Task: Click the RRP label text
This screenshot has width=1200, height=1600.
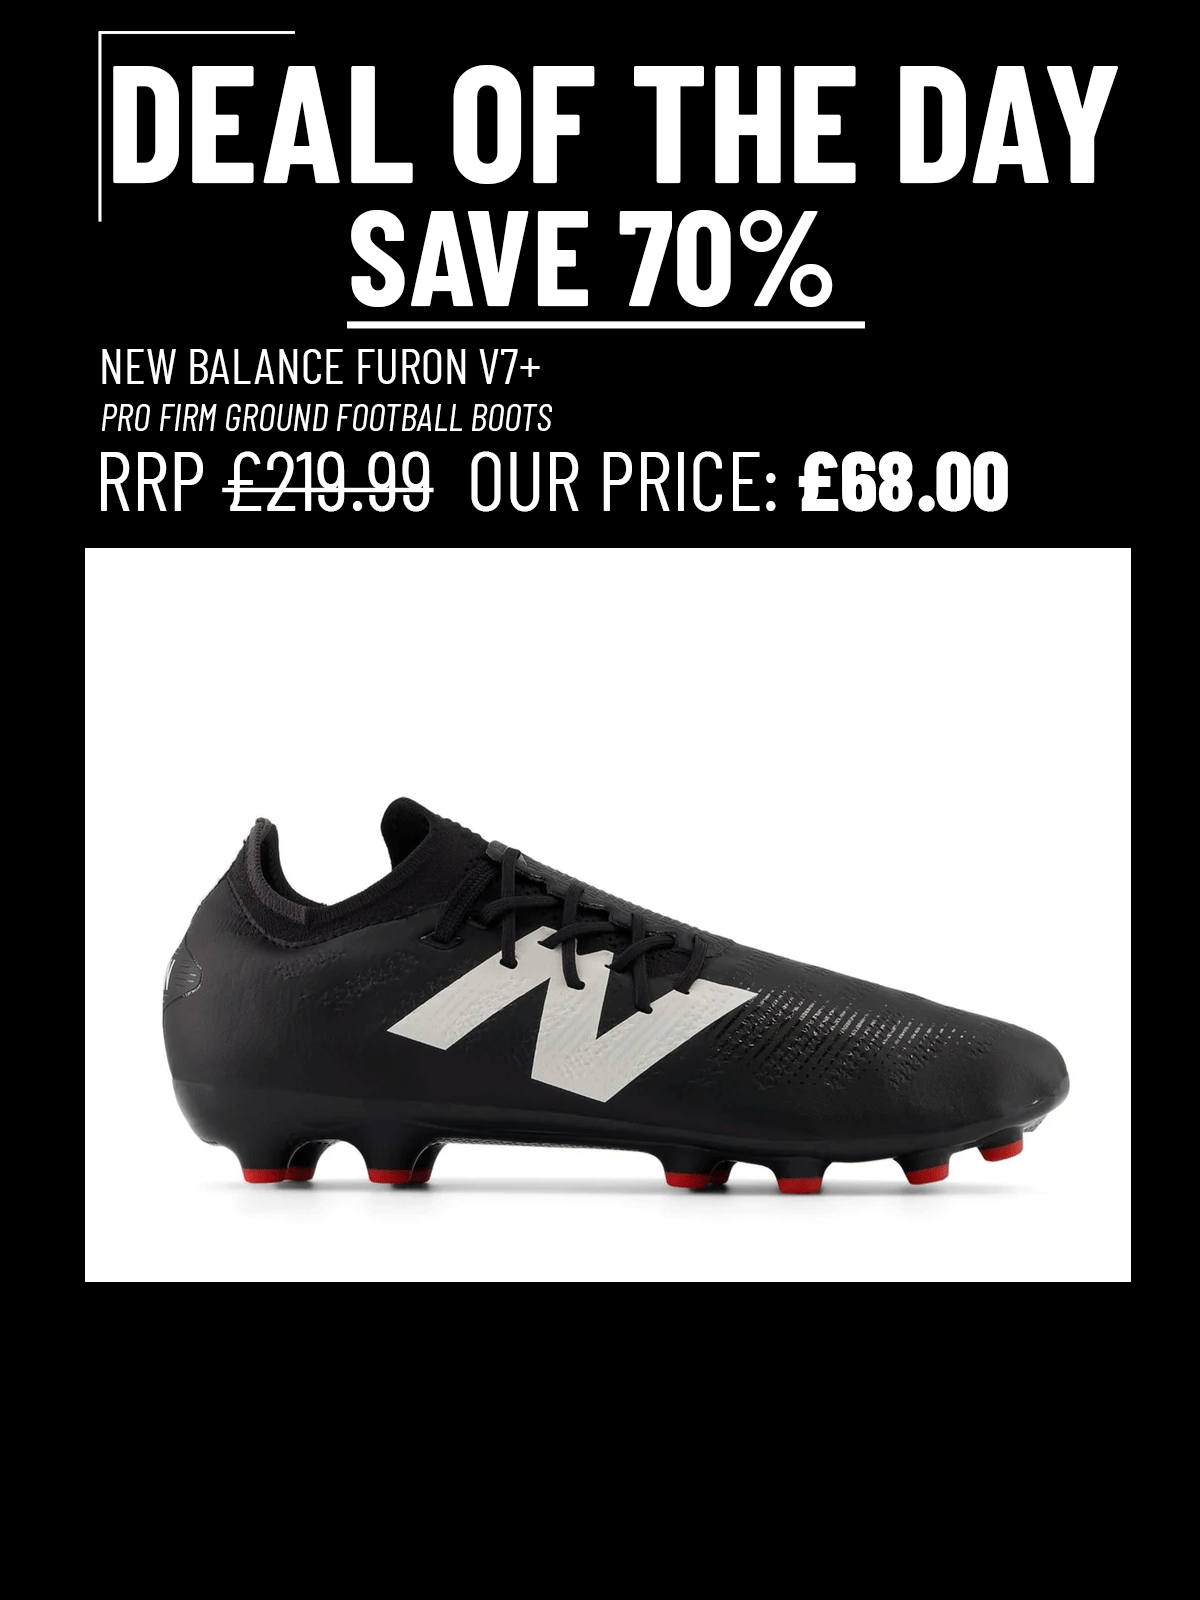Action: tap(151, 482)
